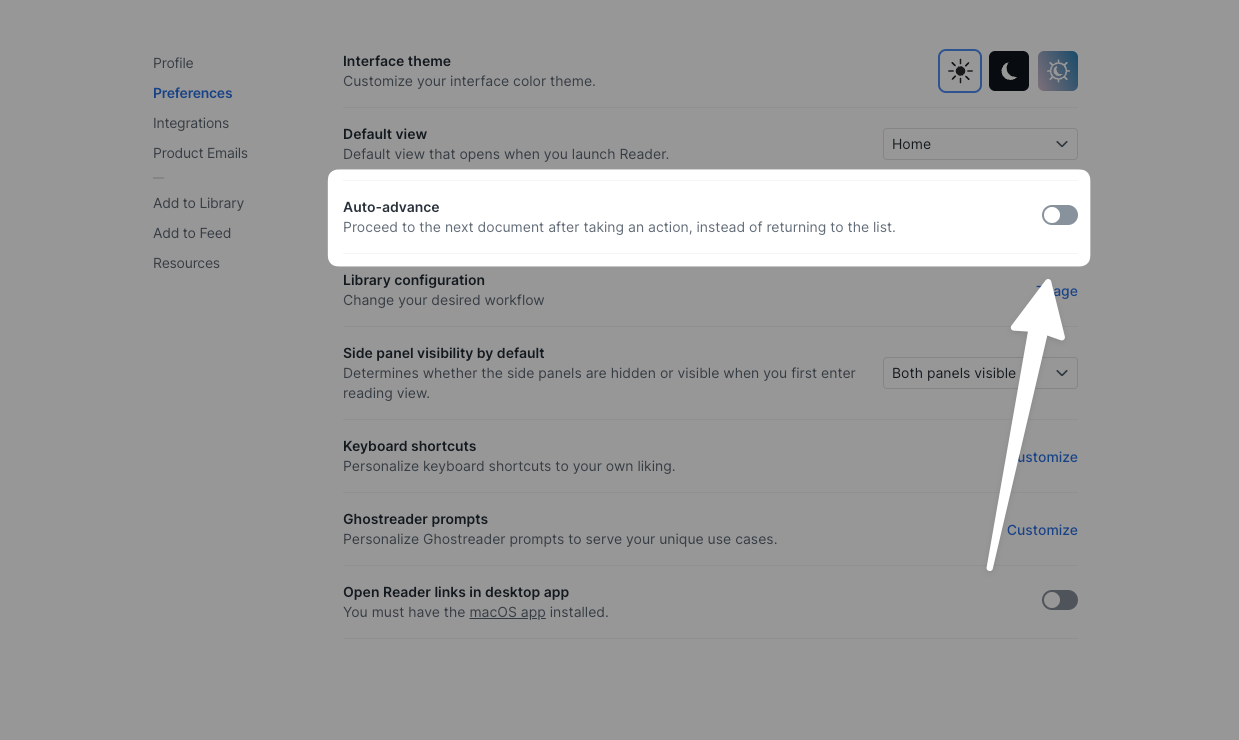Click the Default view dropdown chevron
Viewport: 1239px width, 740px height.
pos(1062,144)
